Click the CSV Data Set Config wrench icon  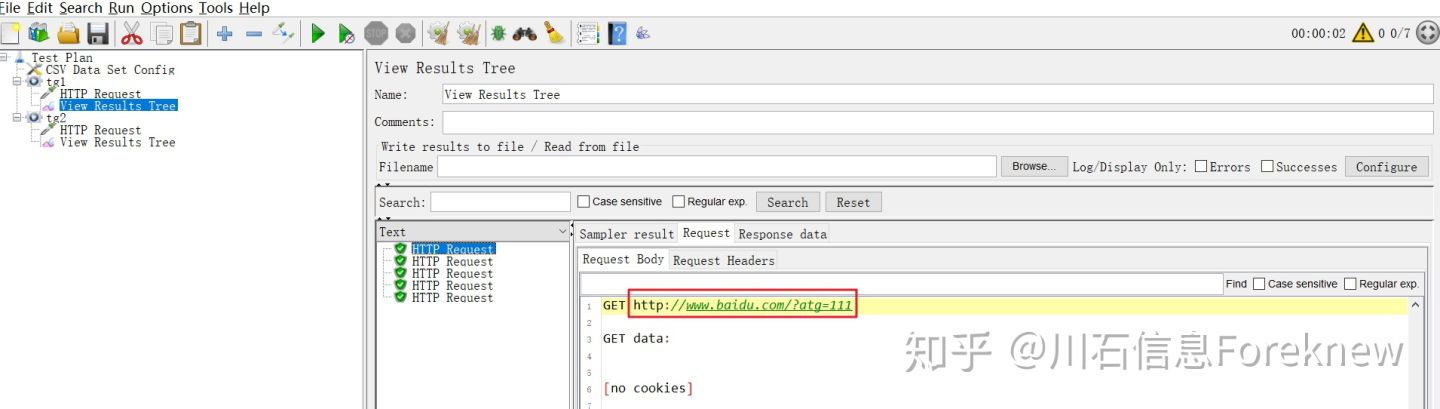click(35, 70)
